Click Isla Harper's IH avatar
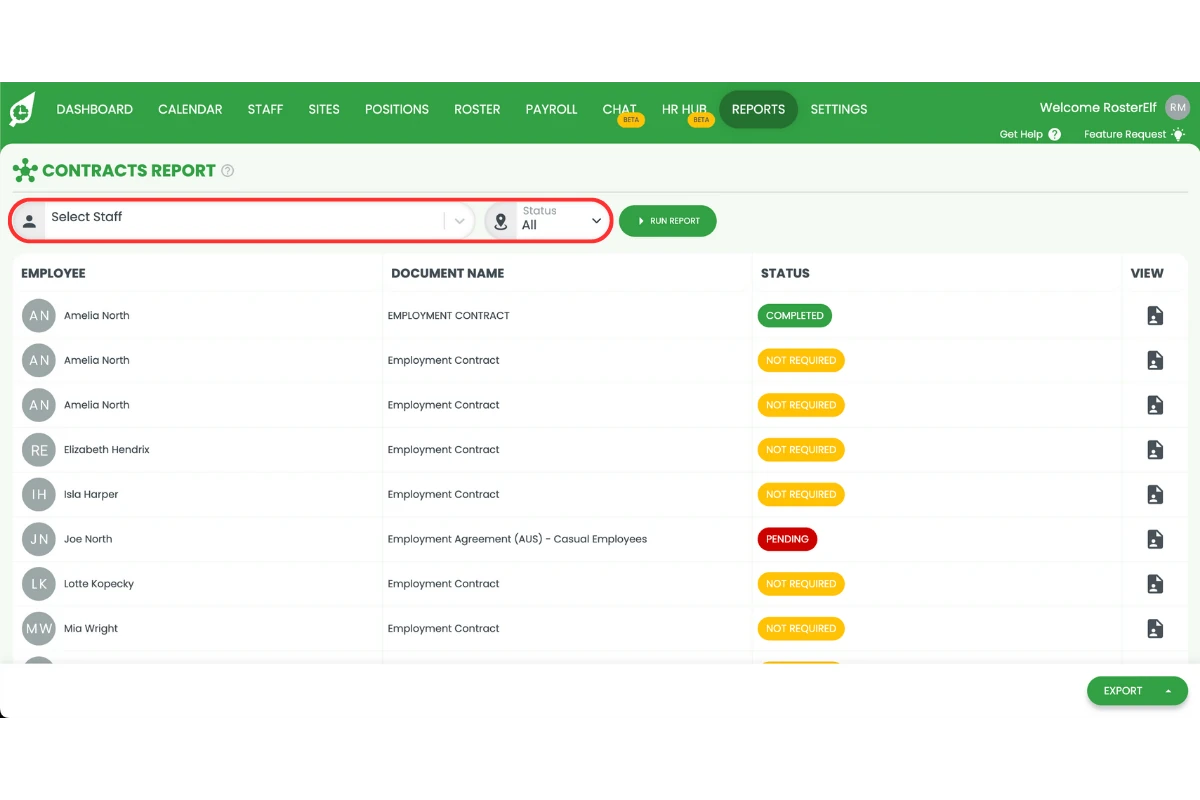Viewport: 1200px width, 800px height. pyautogui.click(x=38, y=495)
